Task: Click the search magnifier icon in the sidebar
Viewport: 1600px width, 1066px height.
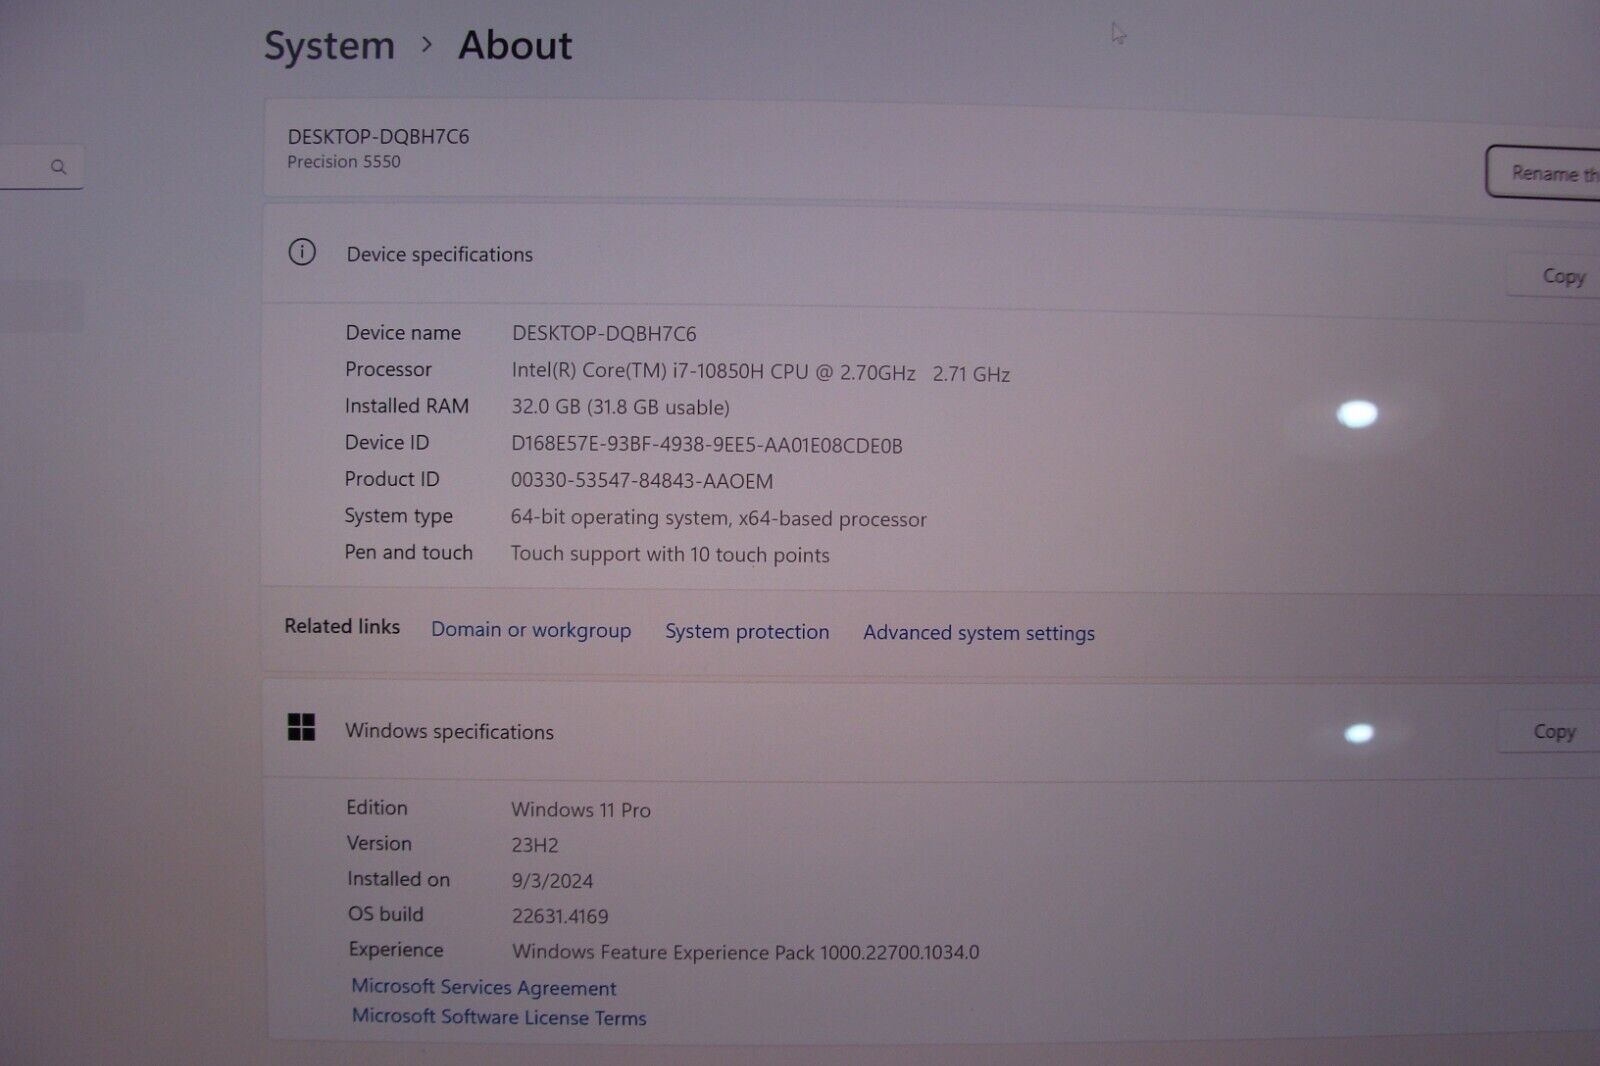Action: click(59, 167)
